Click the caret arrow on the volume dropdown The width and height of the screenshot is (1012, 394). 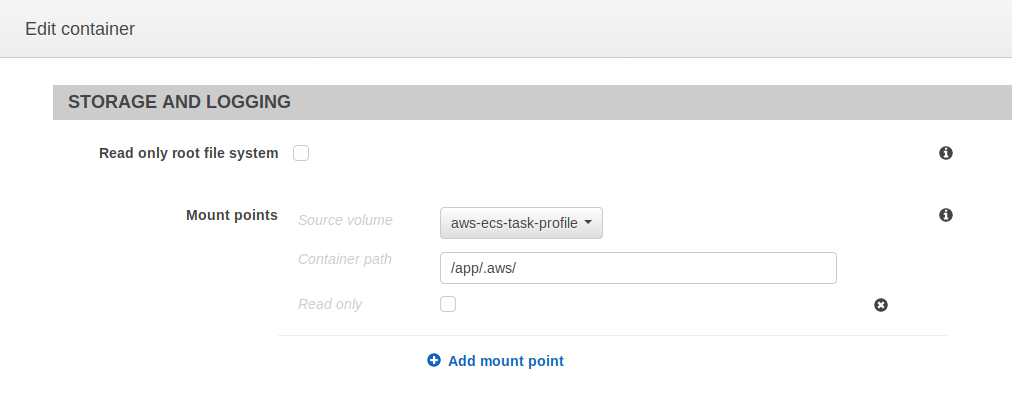(588, 222)
